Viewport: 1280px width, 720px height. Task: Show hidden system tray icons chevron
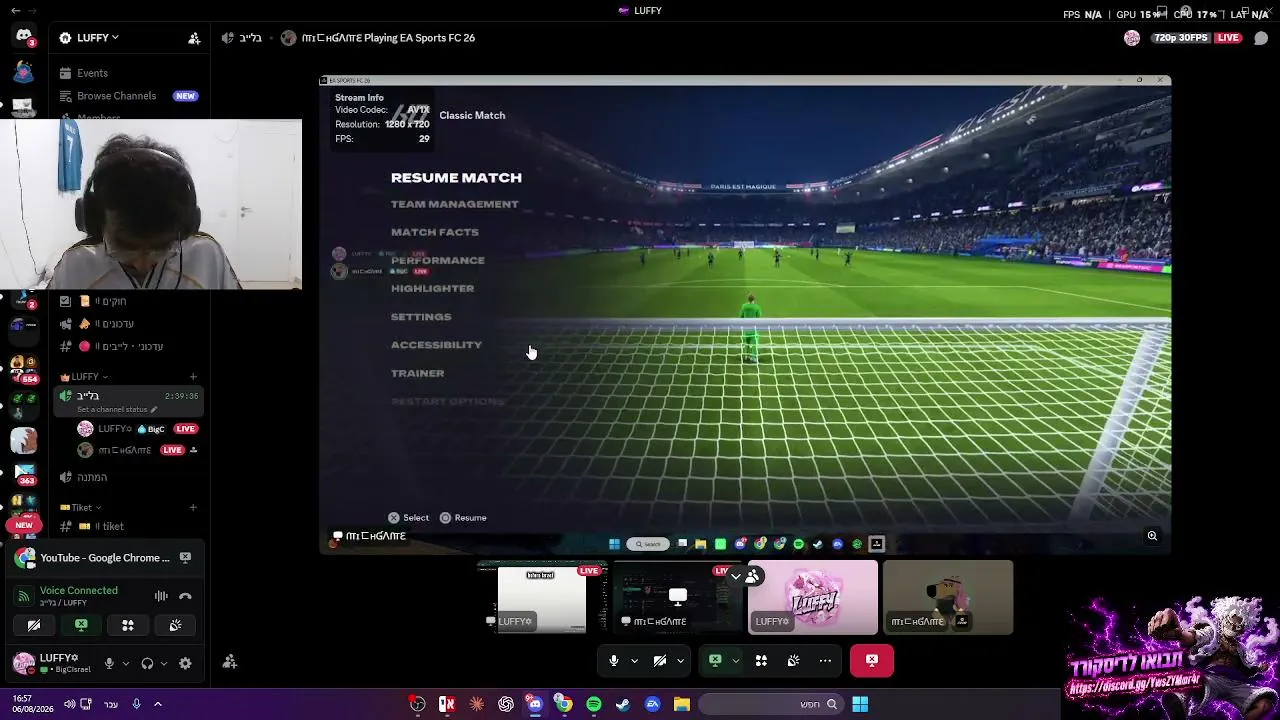click(157, 704)
